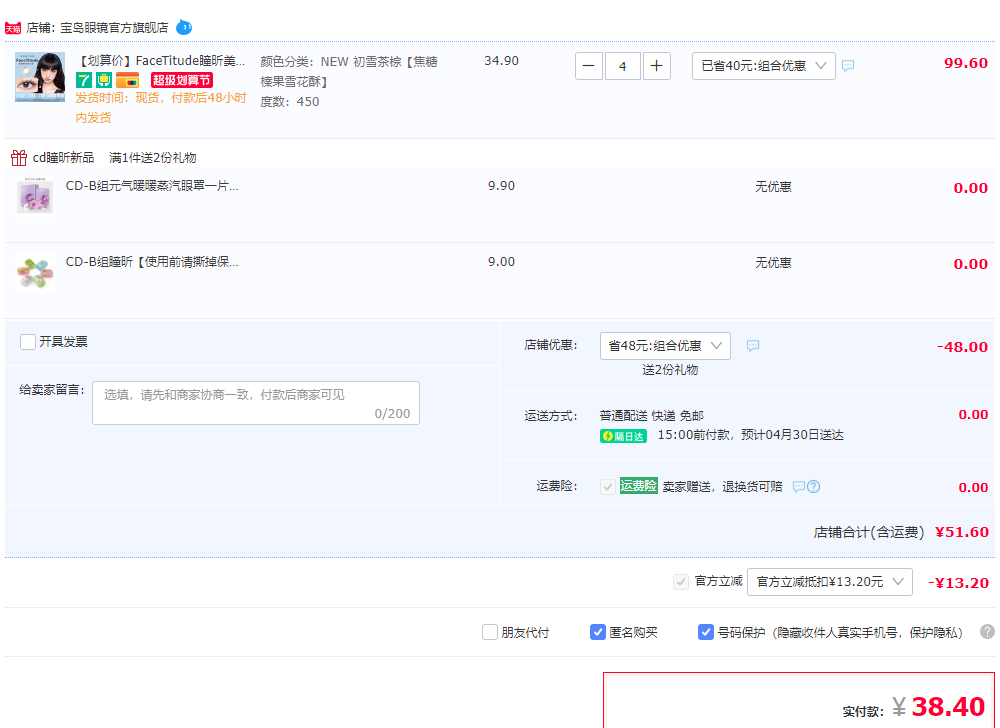
Task: Open the CD-B组瞳昕【使用前请撕掉保 gift link
Action: click(152, 262)
